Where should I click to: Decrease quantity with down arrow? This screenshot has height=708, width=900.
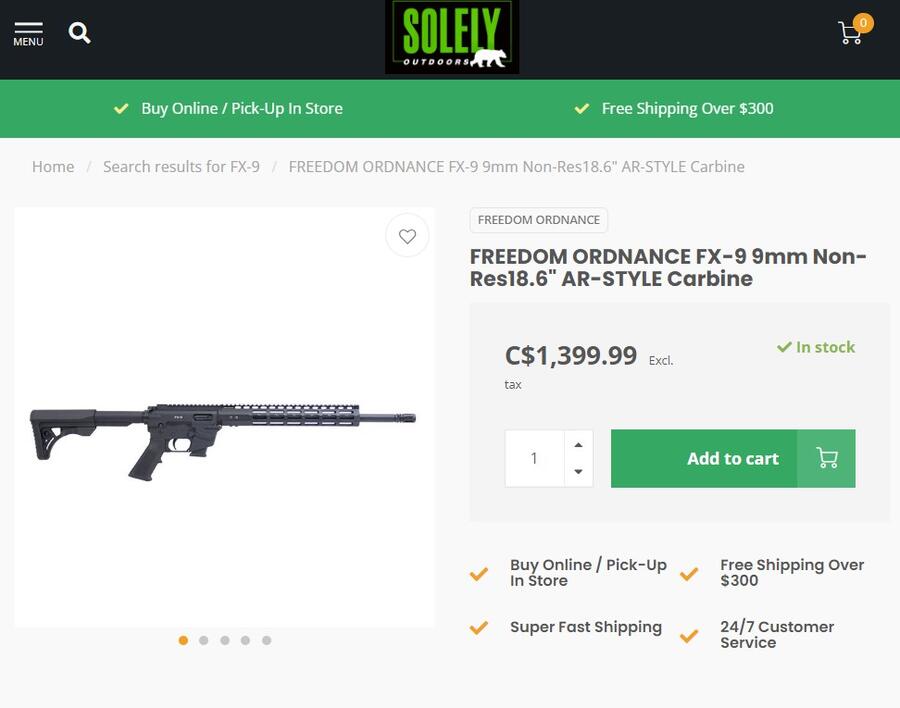coord(578,472)
